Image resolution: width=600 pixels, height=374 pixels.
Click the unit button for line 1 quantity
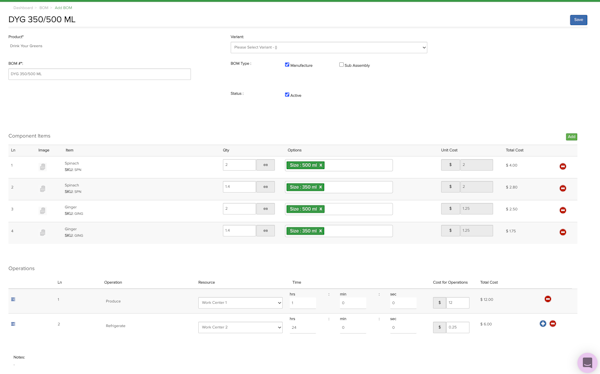point(265,165)
